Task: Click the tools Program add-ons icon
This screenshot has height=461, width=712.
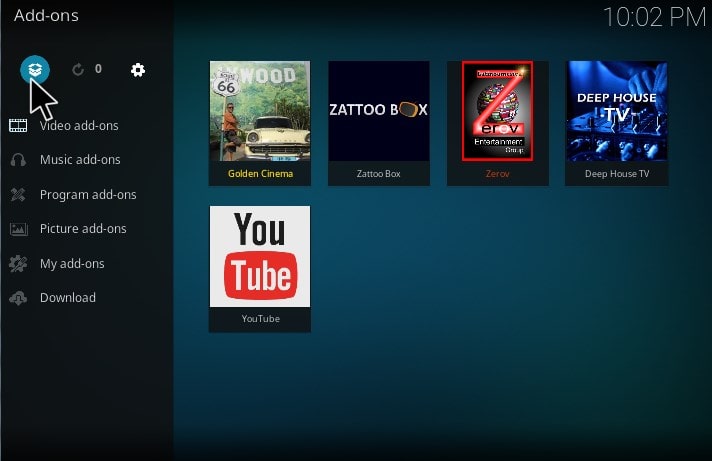Action: point(18,194)
